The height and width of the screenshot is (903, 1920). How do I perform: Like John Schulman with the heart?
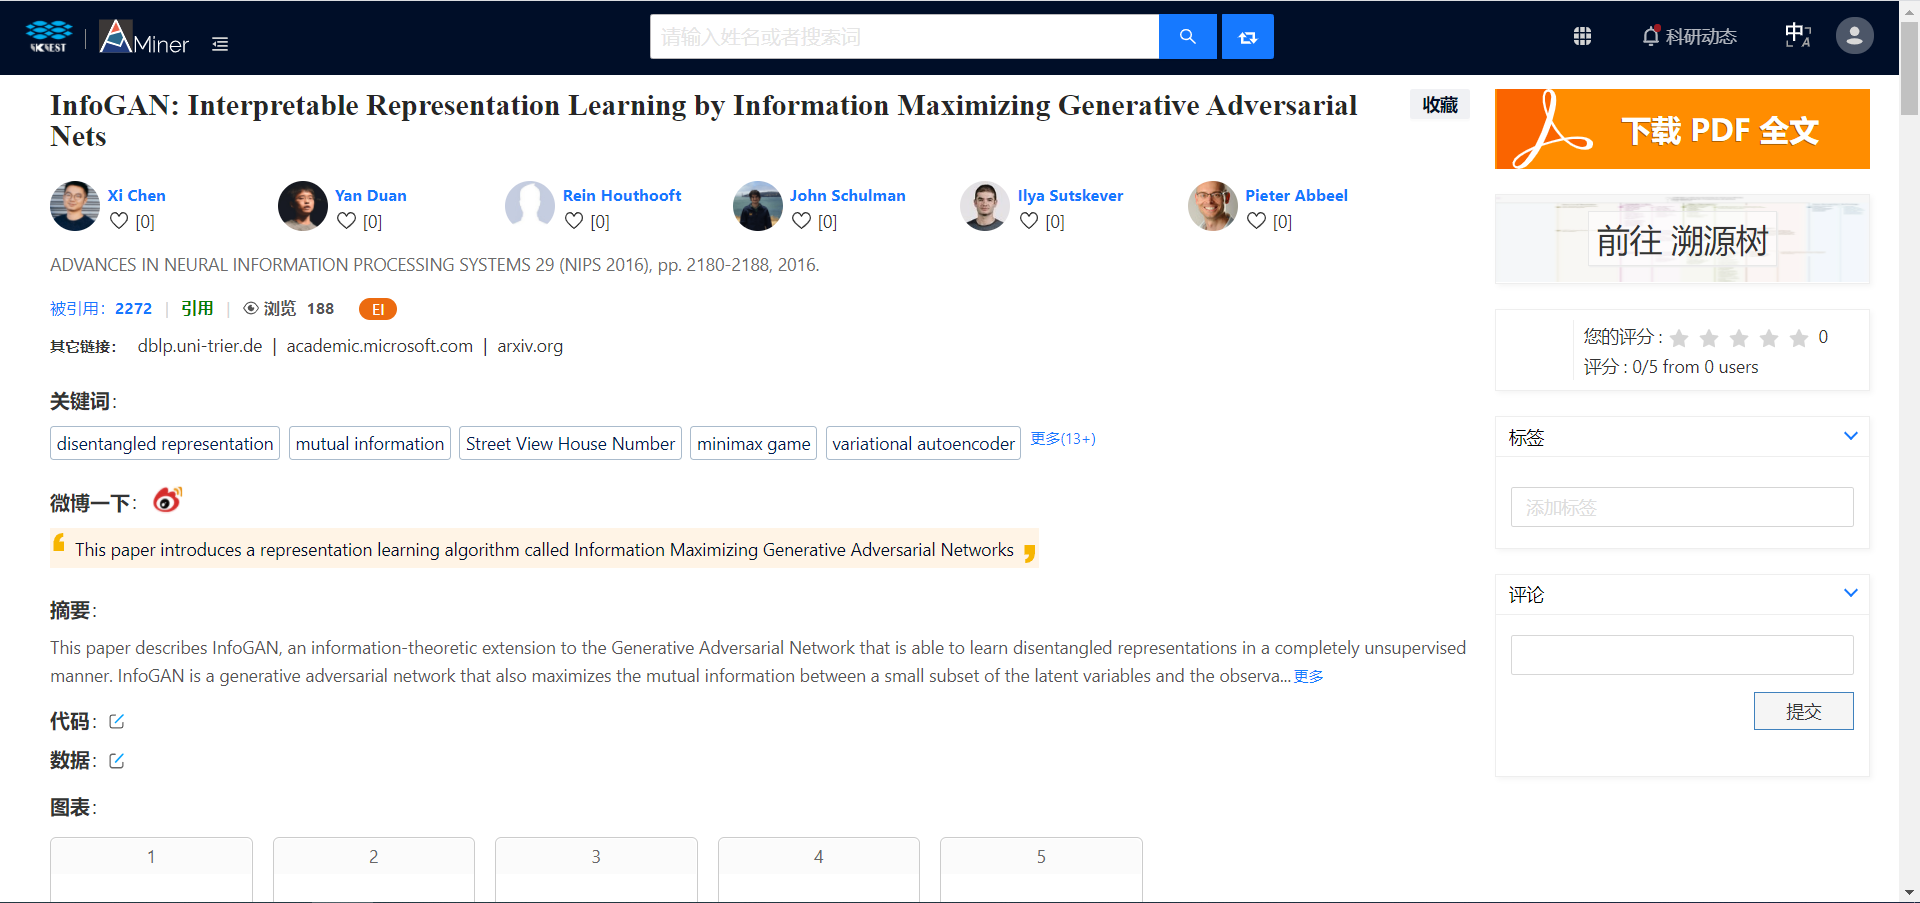click(801, 220)
